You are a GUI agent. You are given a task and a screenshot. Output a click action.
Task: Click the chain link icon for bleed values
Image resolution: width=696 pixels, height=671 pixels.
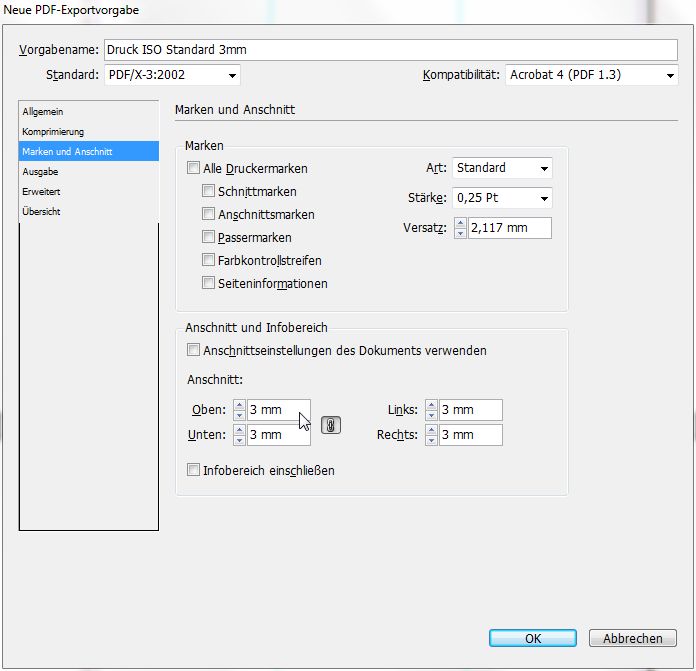click(x=331, y=424)
